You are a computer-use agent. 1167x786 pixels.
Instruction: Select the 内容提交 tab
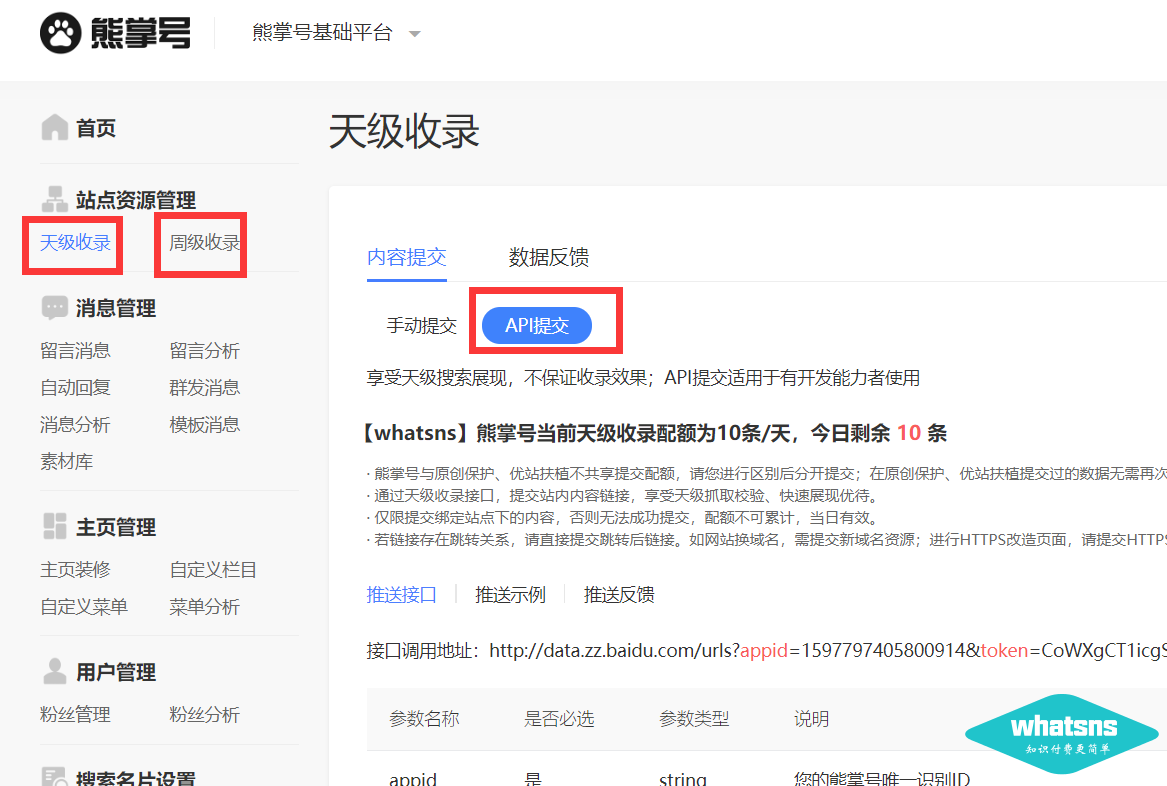[406, 257]
